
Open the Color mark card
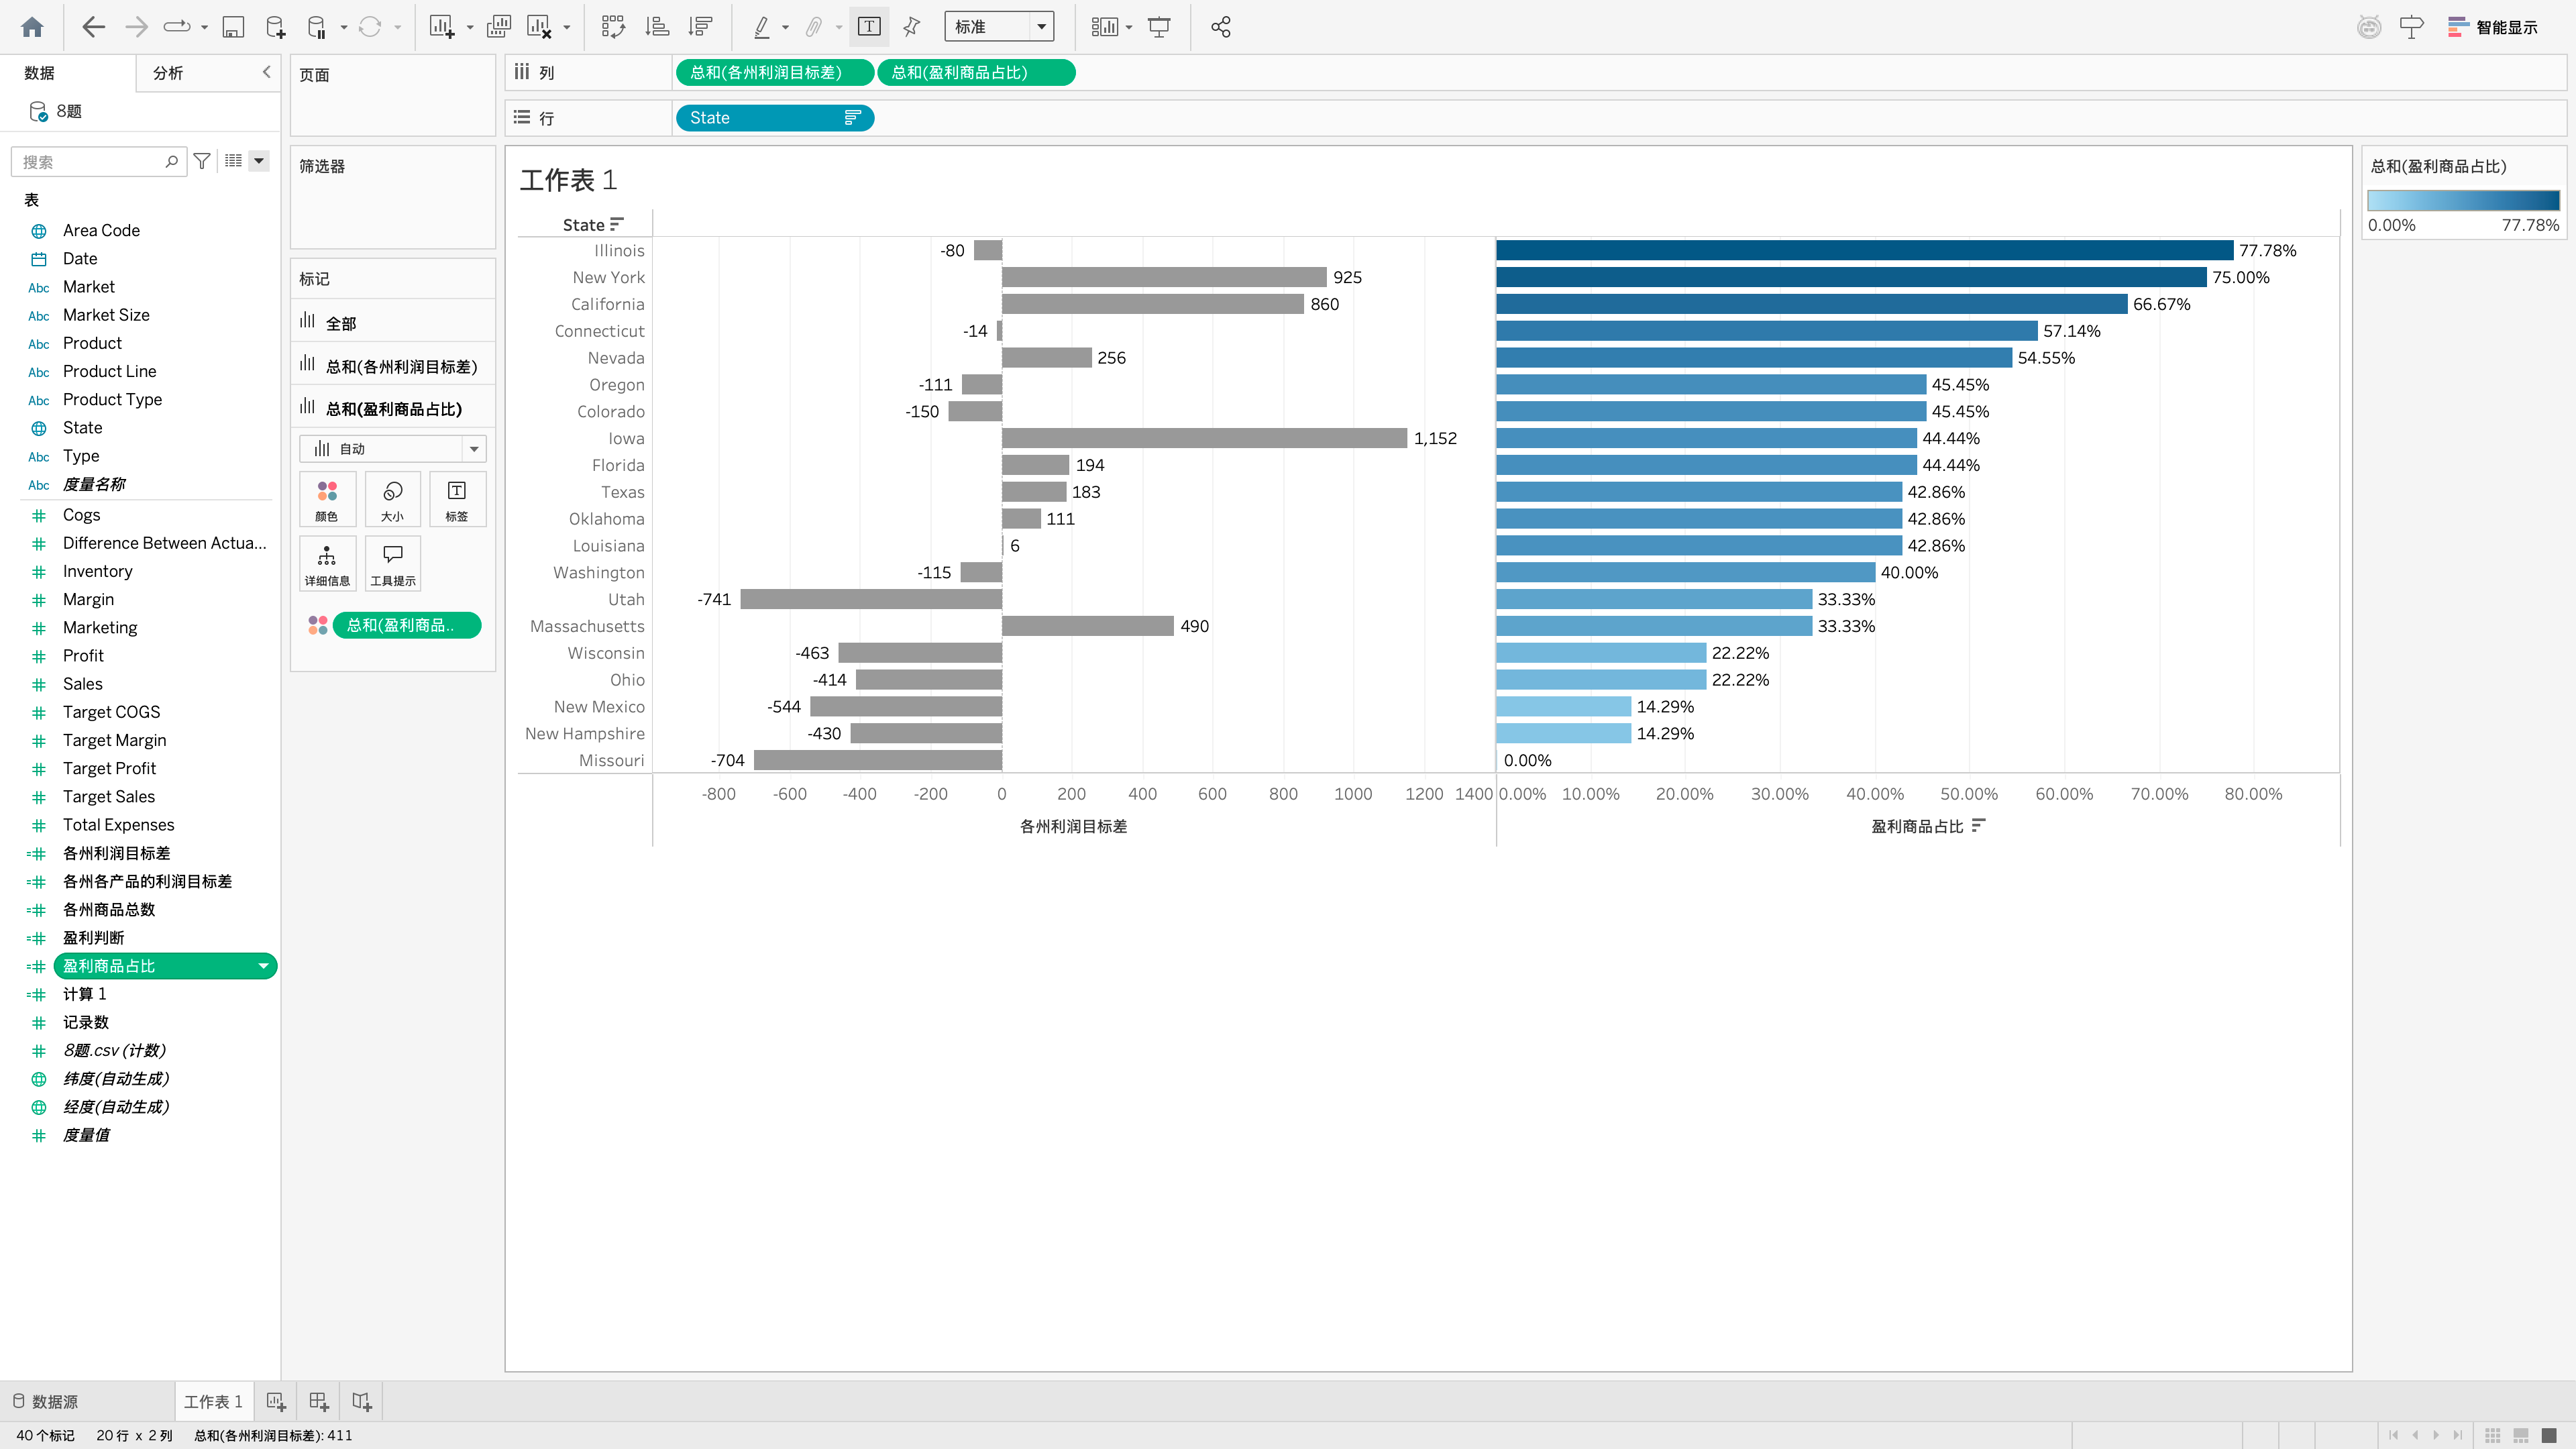point(327,499)
